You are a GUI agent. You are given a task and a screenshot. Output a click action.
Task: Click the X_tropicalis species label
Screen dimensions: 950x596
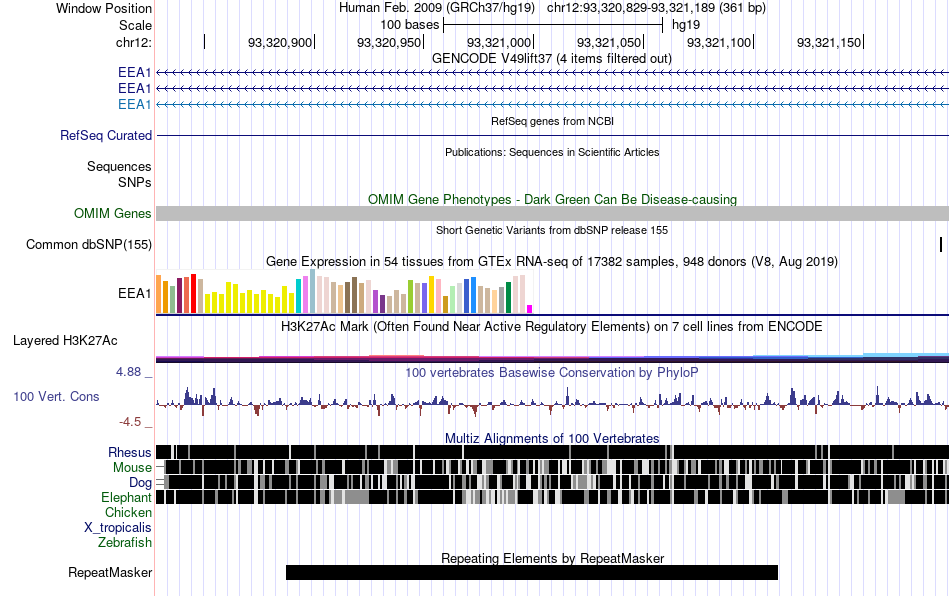[118, 527]
